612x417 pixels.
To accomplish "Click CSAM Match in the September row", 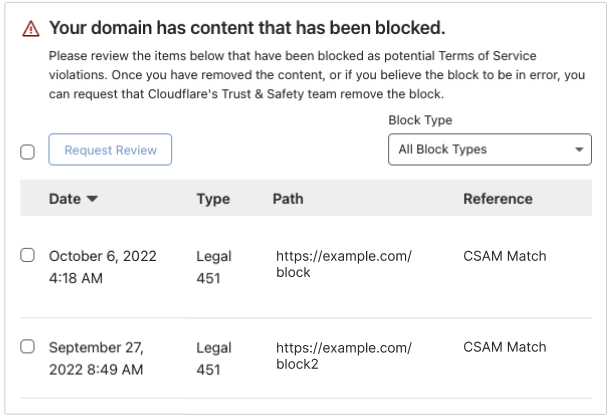I will pos(505,347).
